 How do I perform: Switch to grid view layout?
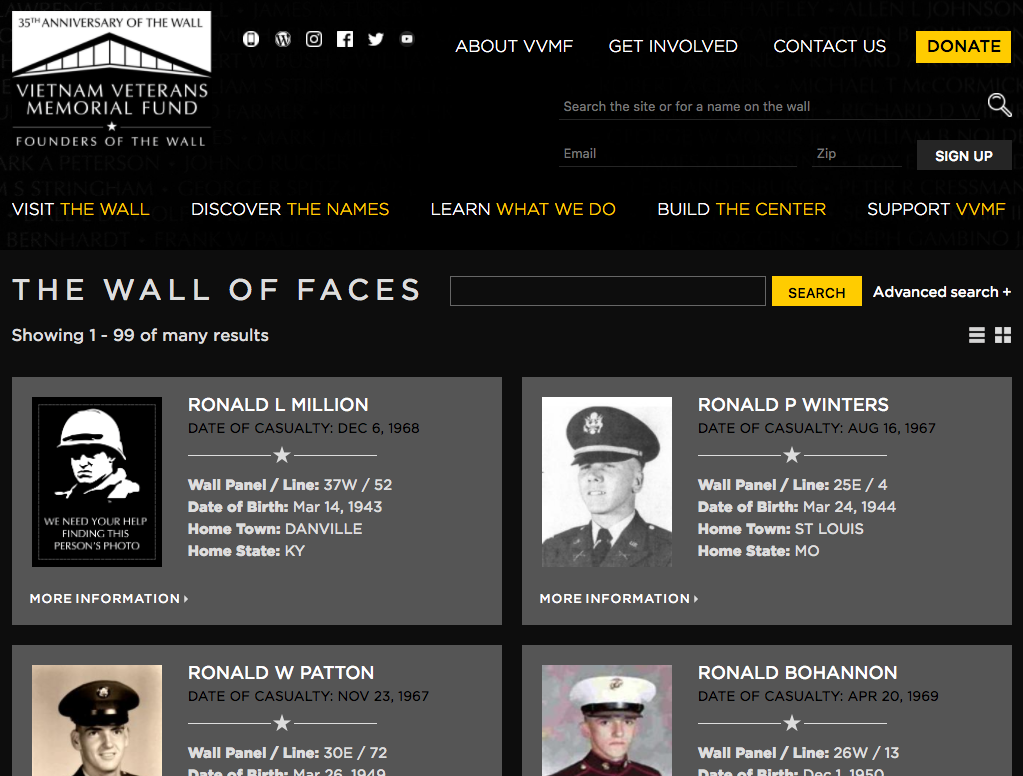[1003, 335]
